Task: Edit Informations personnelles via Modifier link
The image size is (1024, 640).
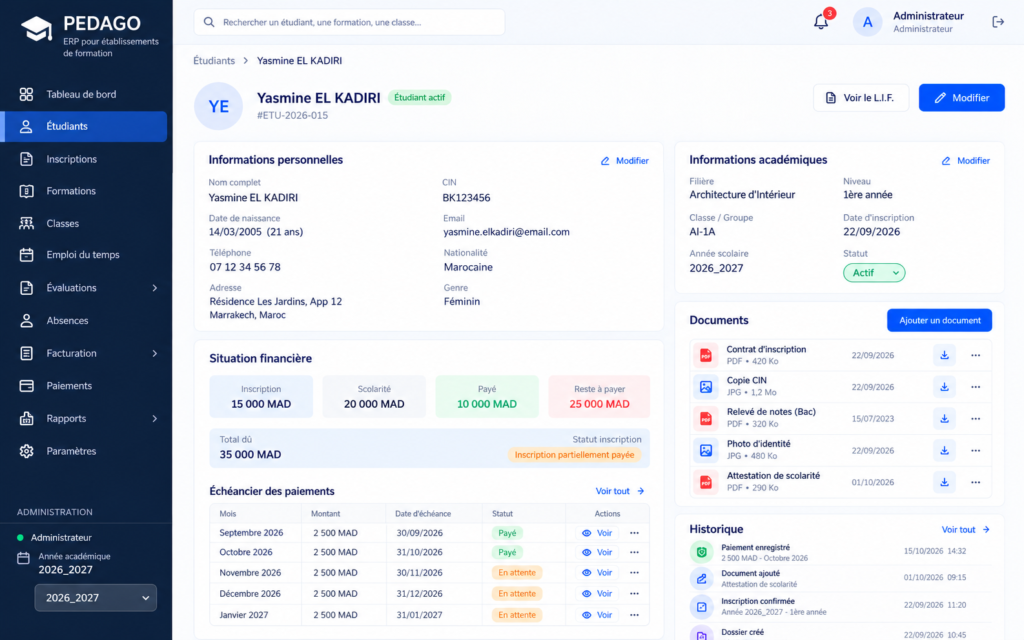Action: click(624, 161)
